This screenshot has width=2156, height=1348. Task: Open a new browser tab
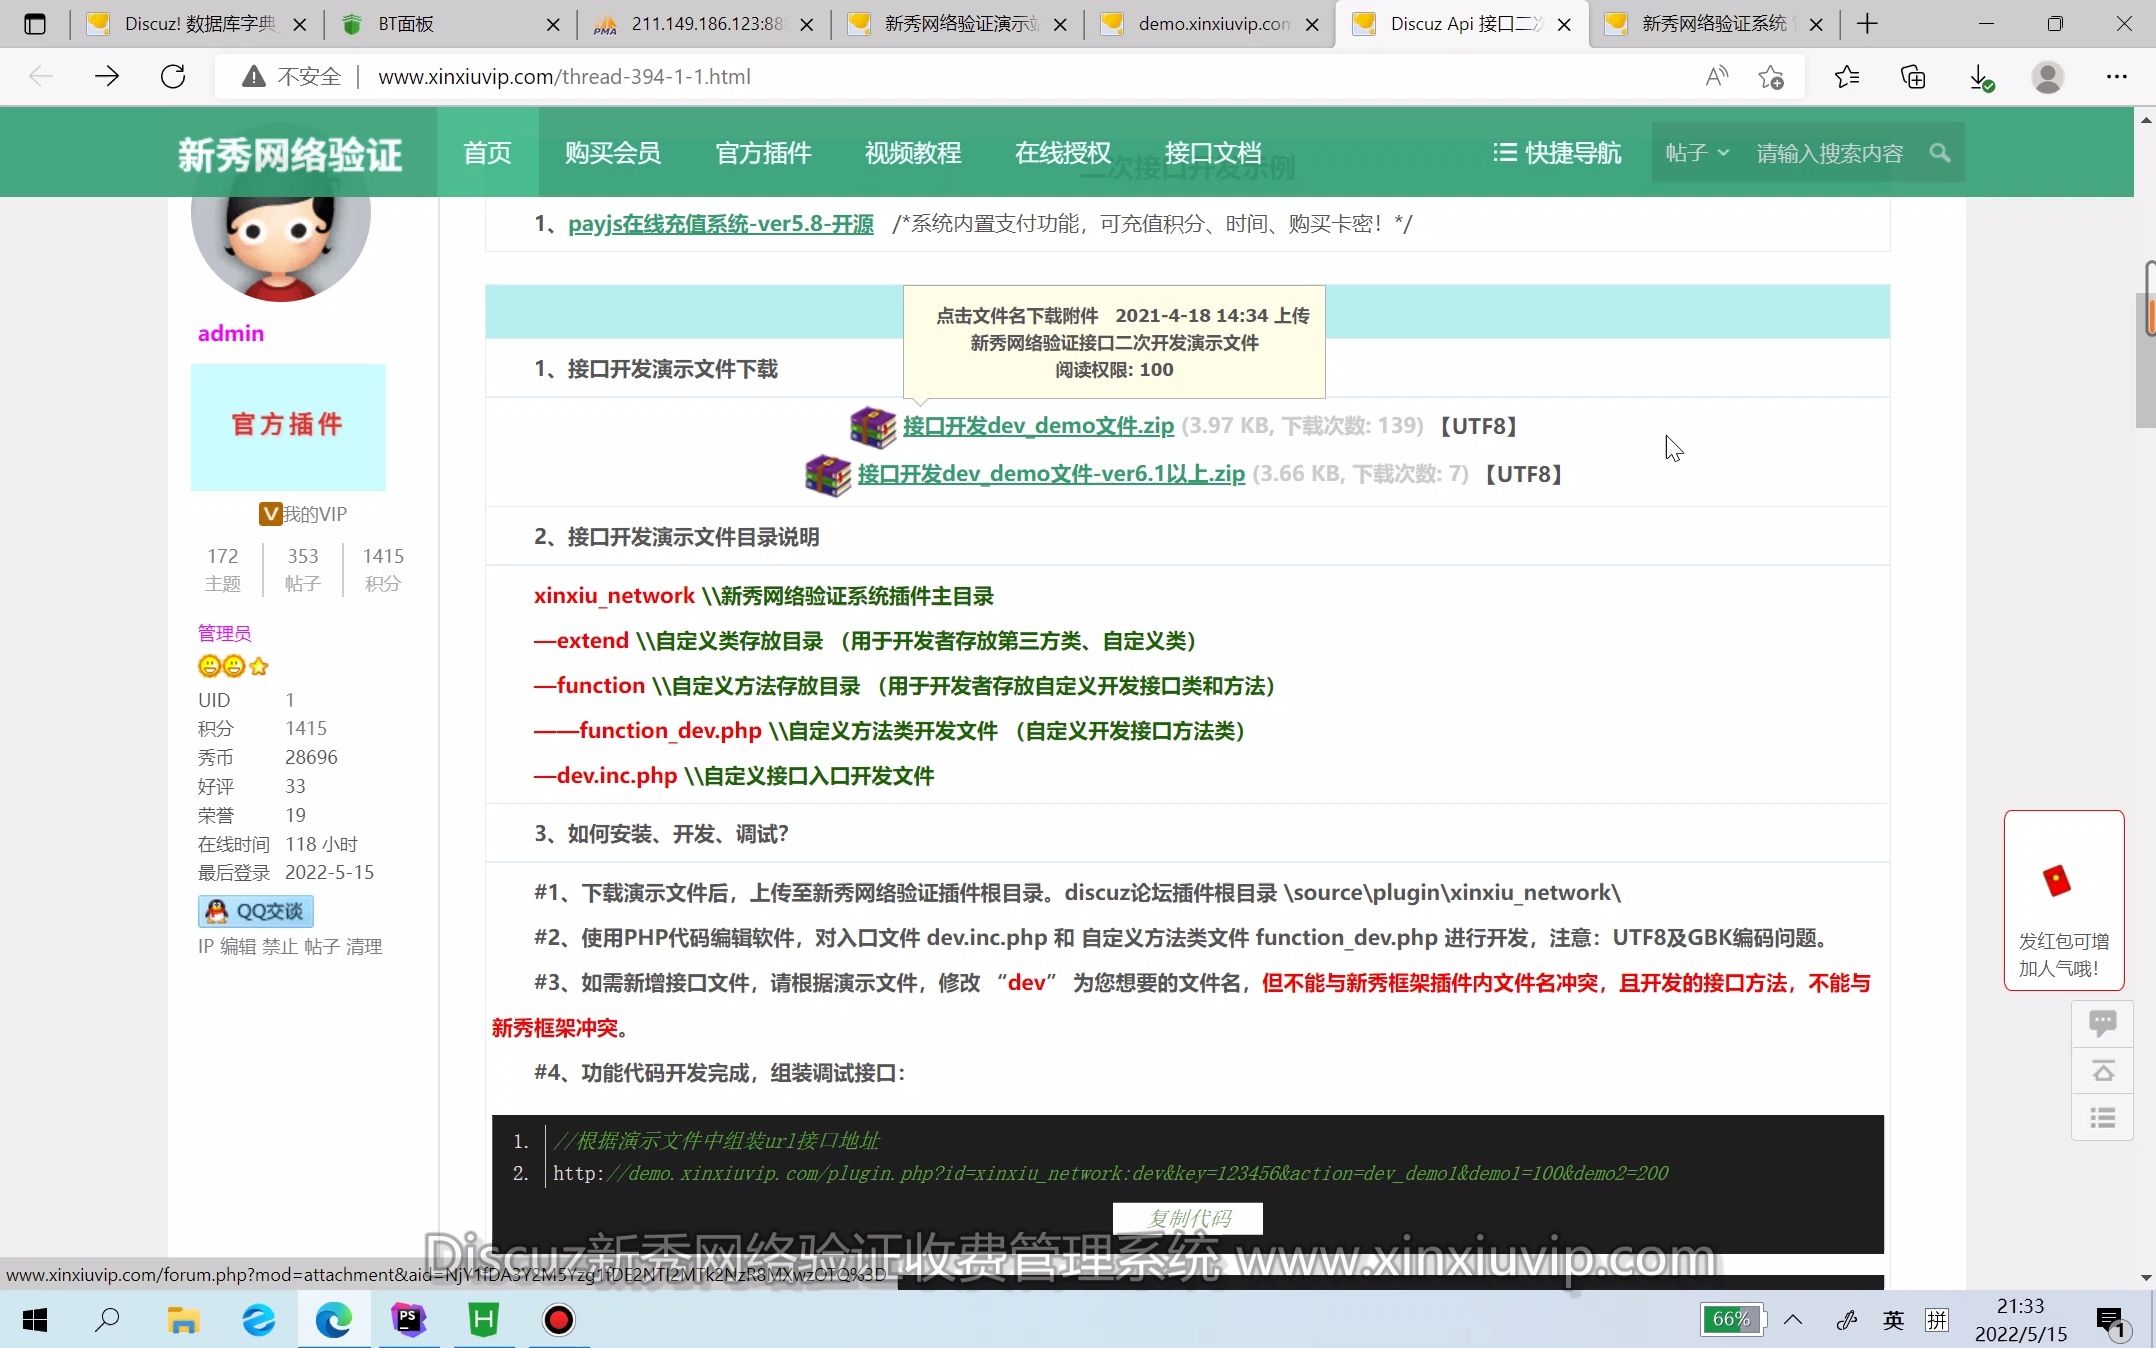(1867, 24)
